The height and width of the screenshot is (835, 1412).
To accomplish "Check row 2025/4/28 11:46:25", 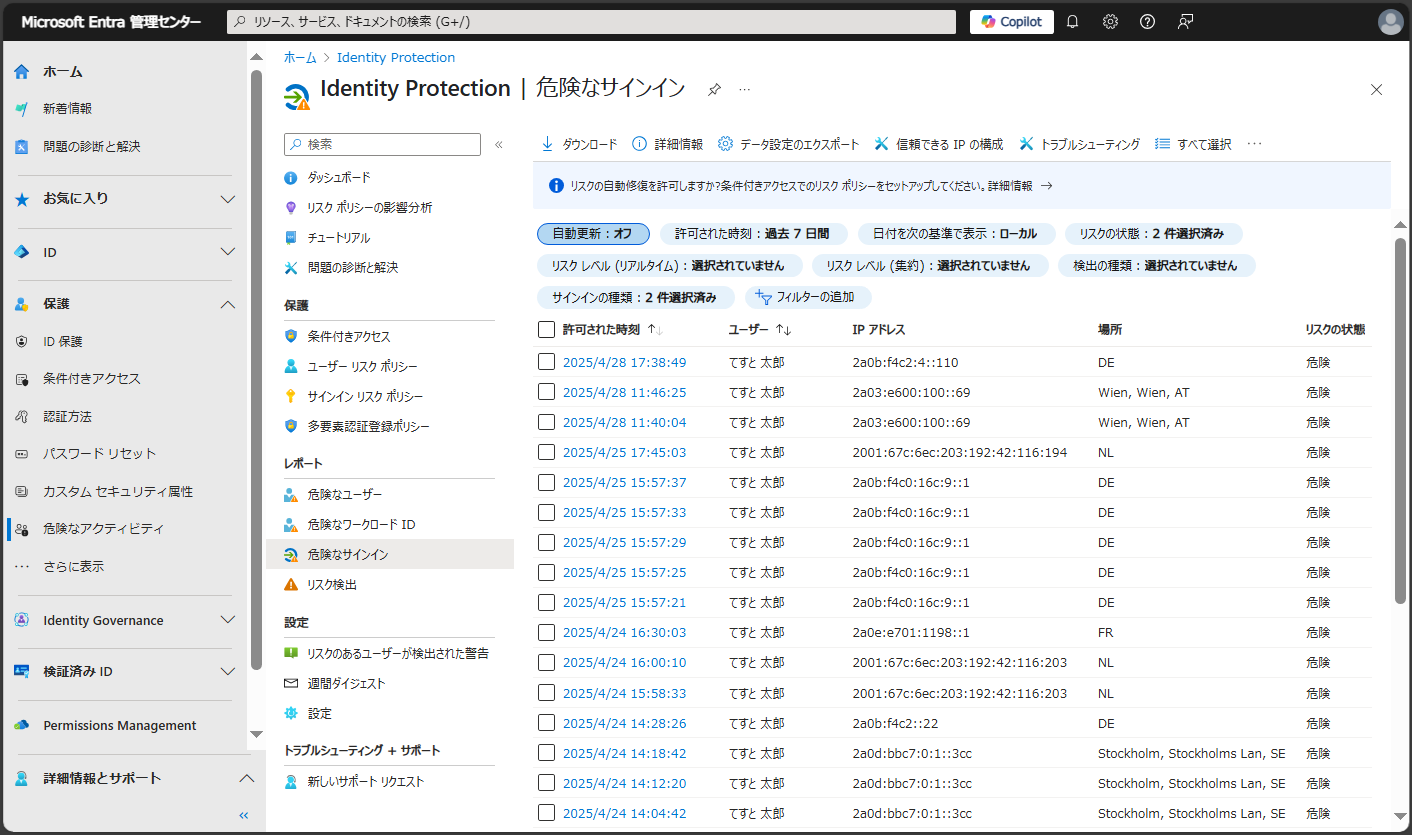I will coord(546,392).
